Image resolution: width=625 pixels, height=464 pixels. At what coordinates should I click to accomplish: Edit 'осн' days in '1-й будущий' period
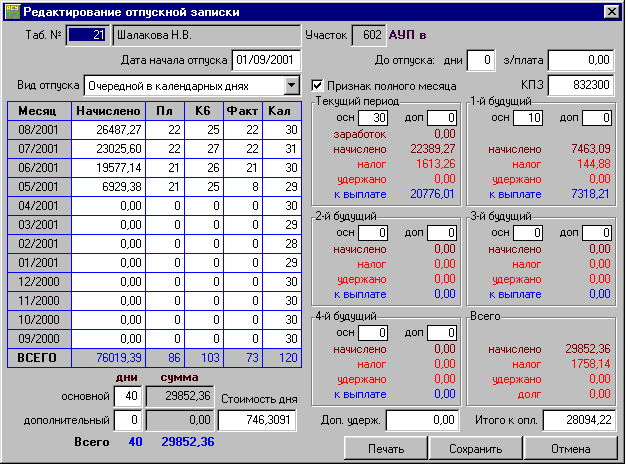click(528, 118)
